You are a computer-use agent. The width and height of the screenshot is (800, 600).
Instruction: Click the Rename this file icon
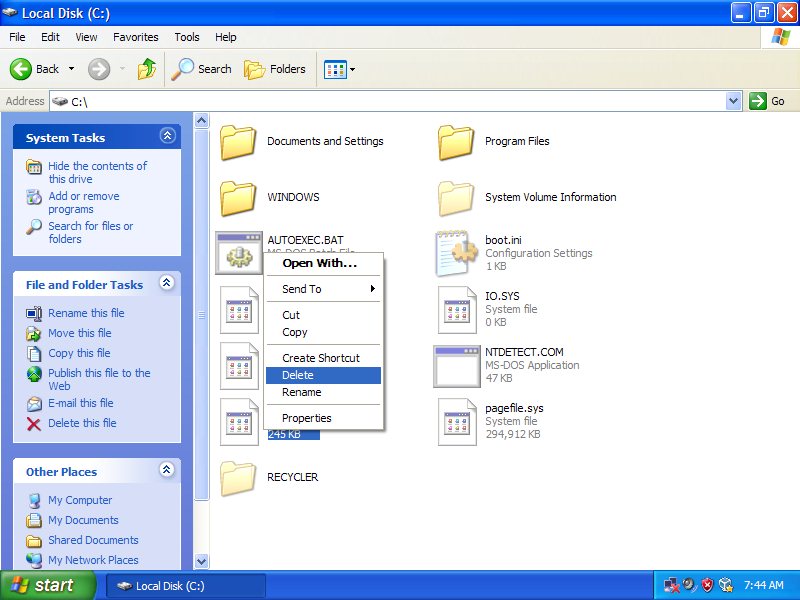point(34,313)
